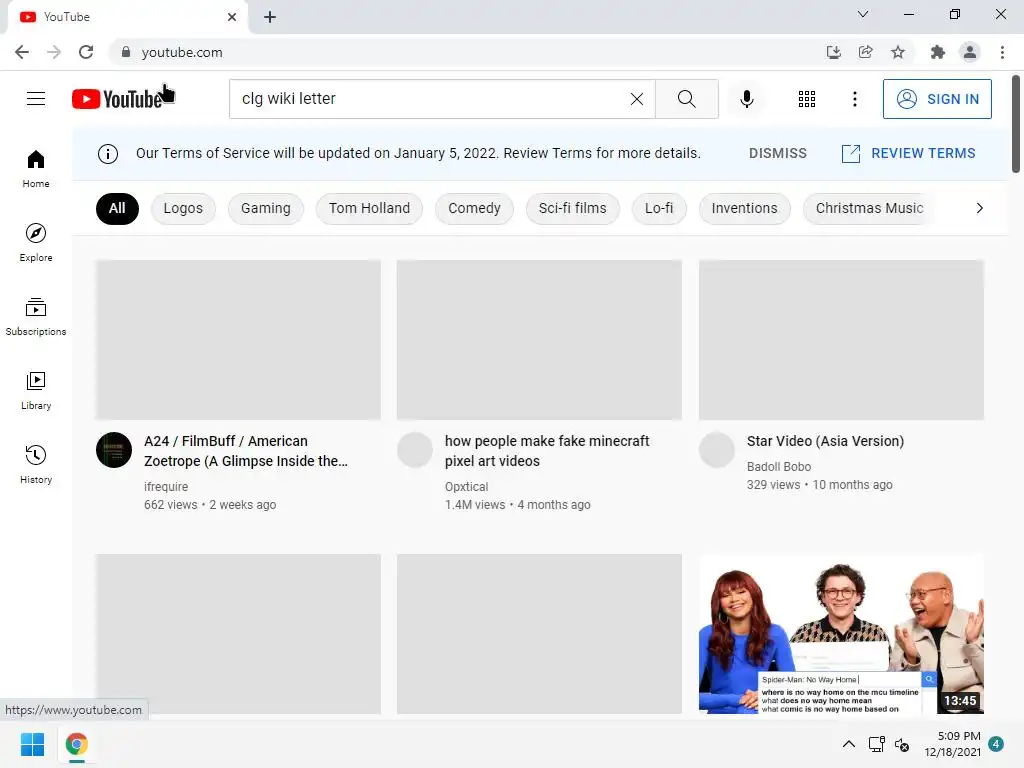Clear the search box text

tap(637, 99)
